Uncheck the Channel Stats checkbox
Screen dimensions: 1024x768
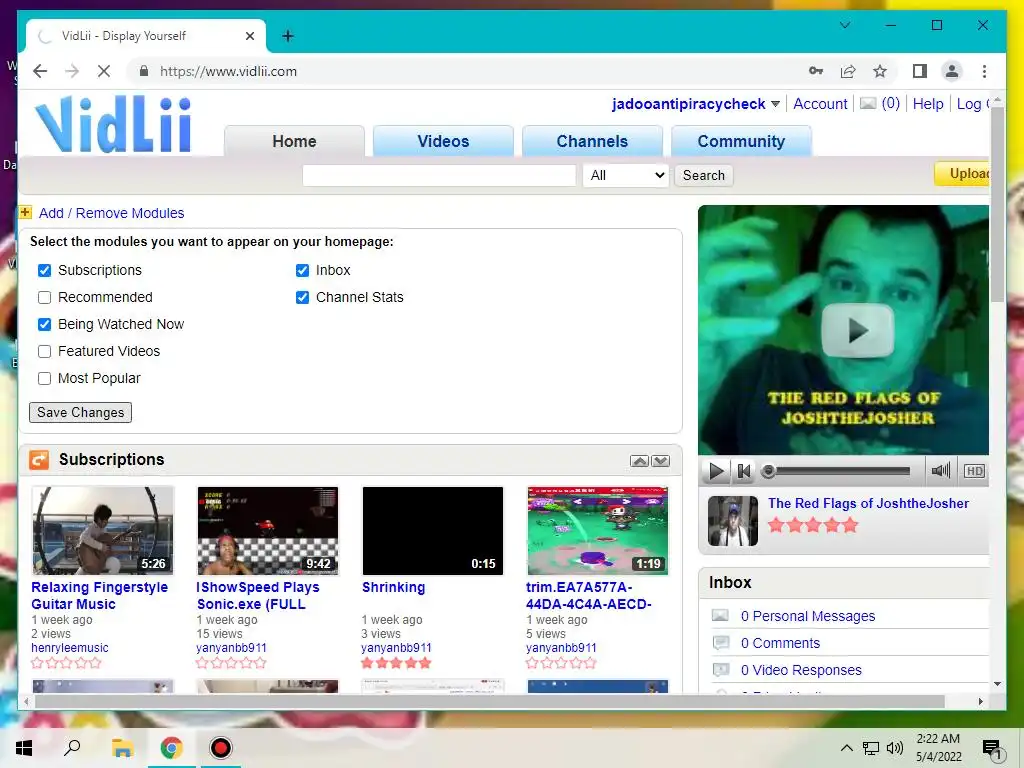point(302,297)
